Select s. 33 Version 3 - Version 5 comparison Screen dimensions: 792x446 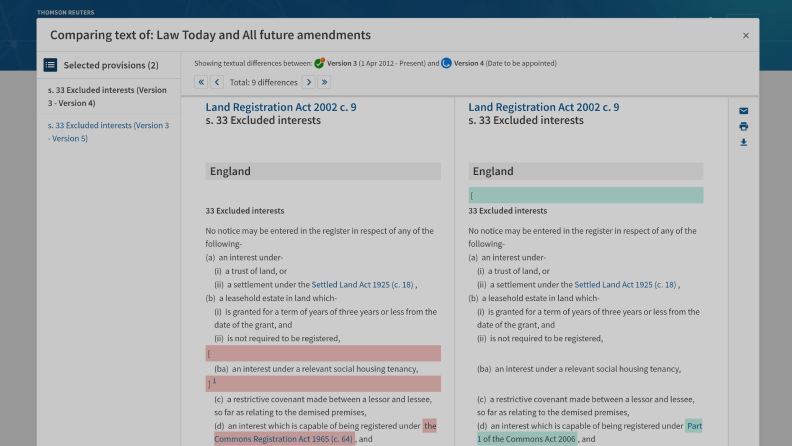tap(108, 131)
